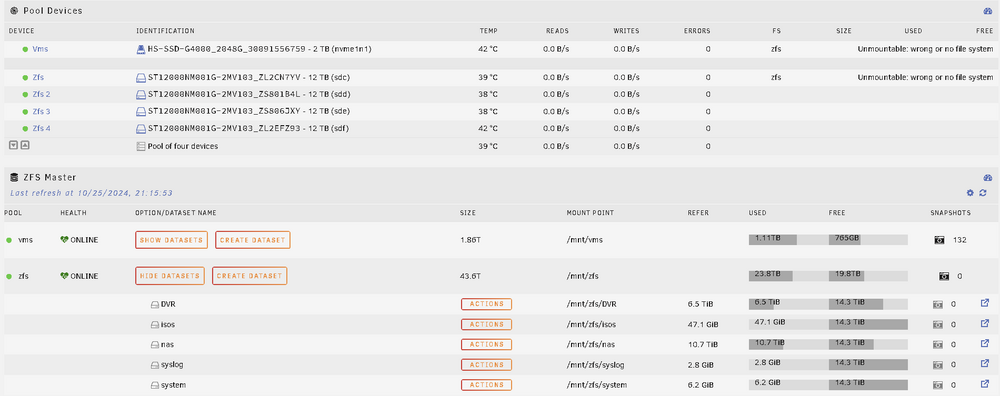Image resolution: width=1000 pixels, height=396 pixels.
Task: Click the Last refresh timestamp text
Action: tap(91, 193)
